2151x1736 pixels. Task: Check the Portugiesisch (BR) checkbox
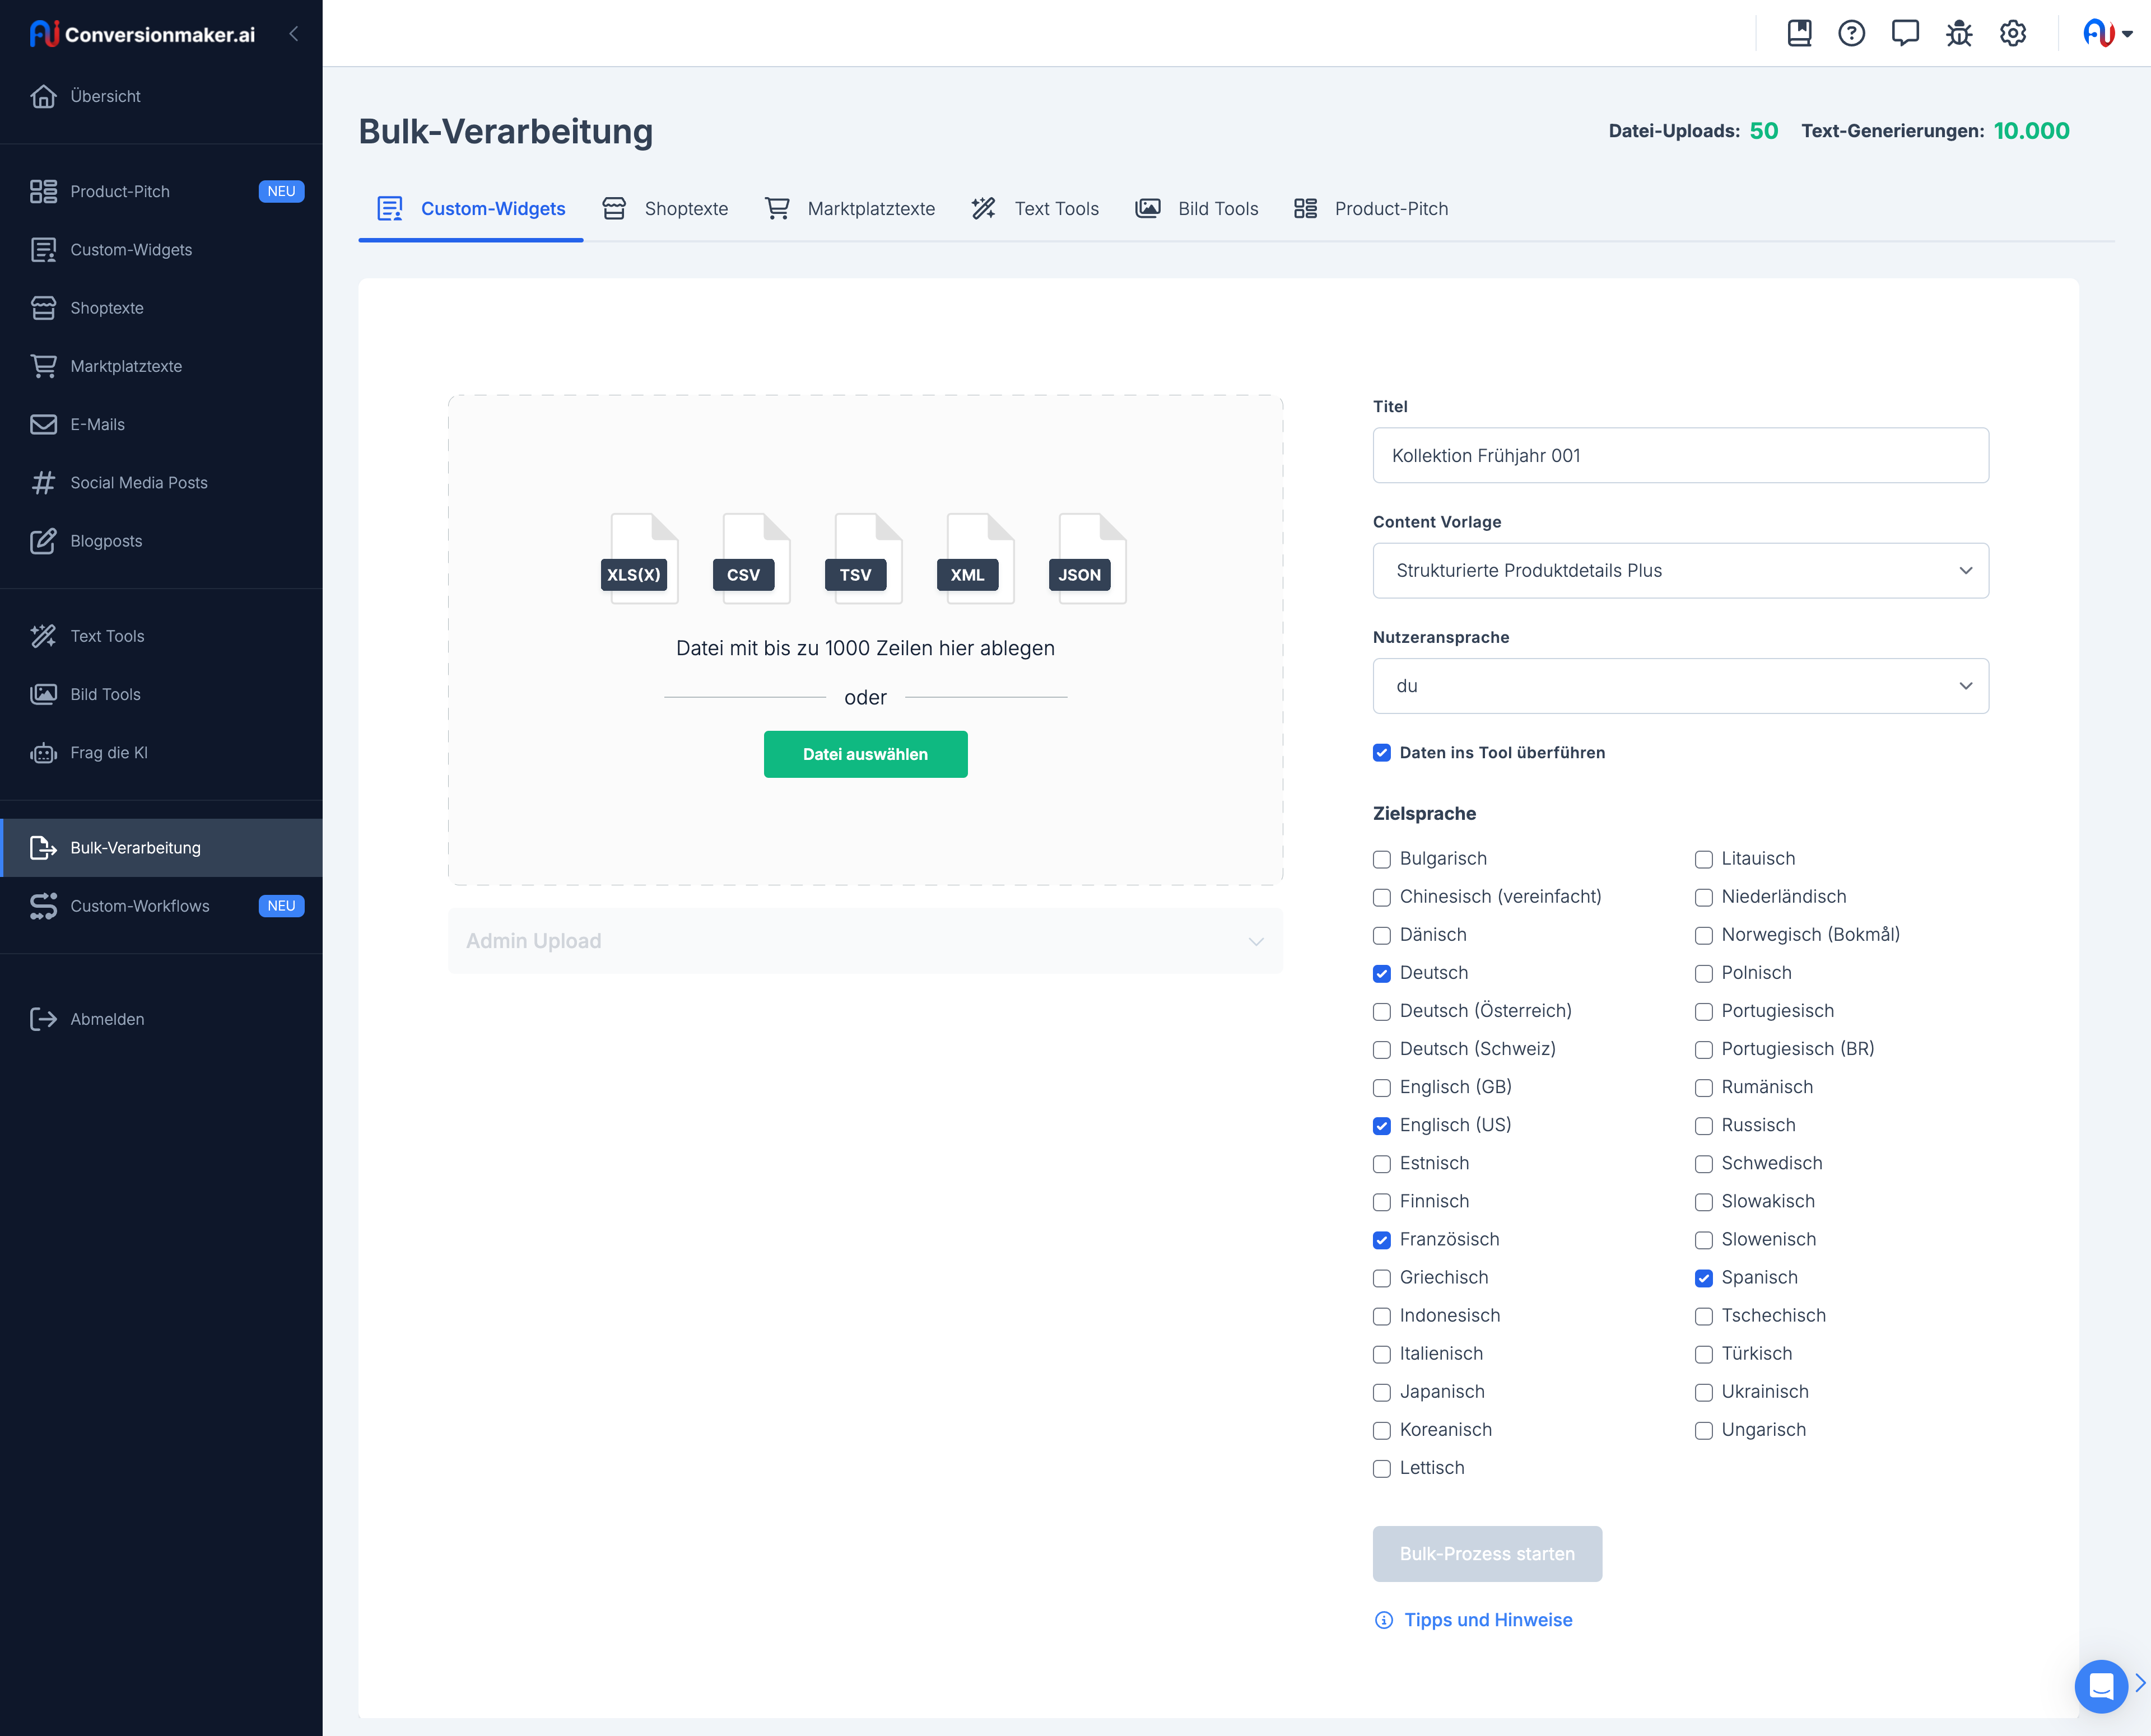[x=1704, y=1050]
